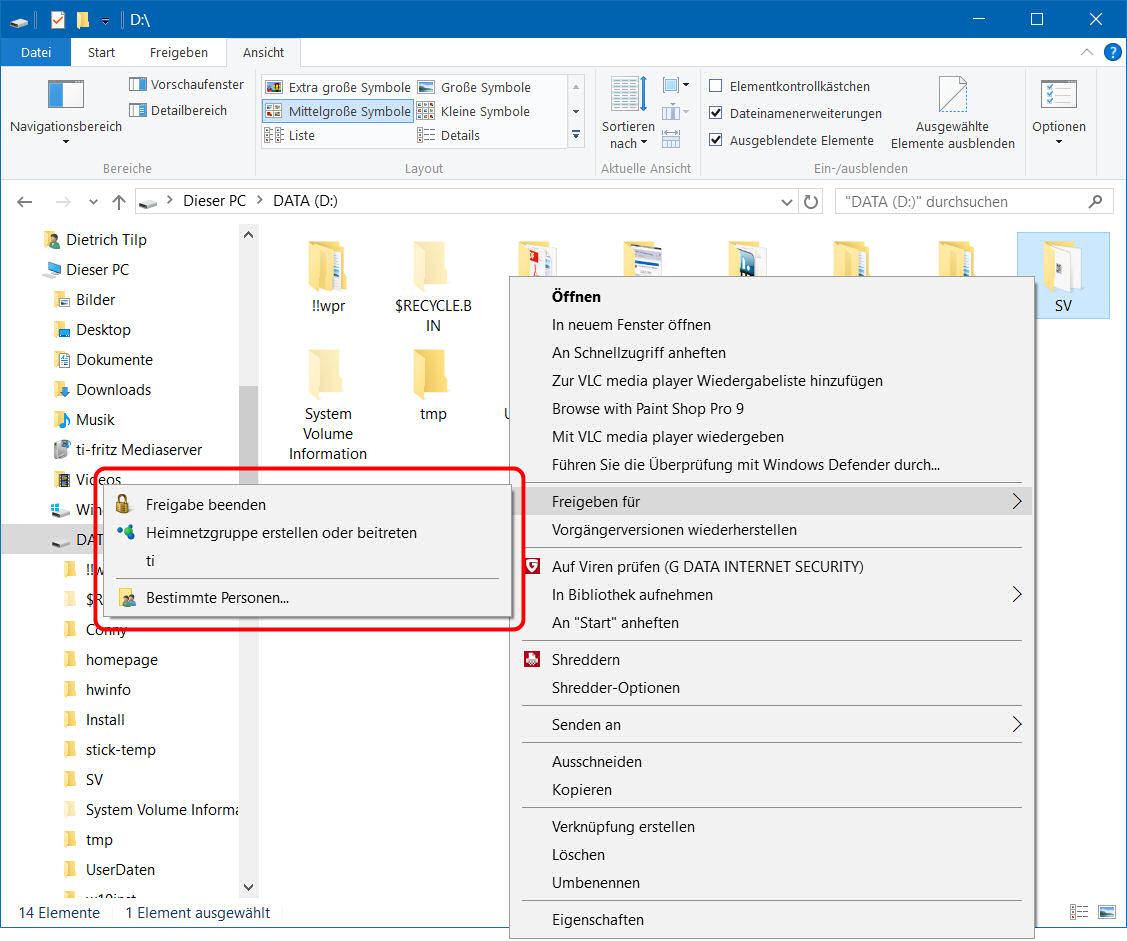Click the up-arrow parent folder button

coord(119,201)
